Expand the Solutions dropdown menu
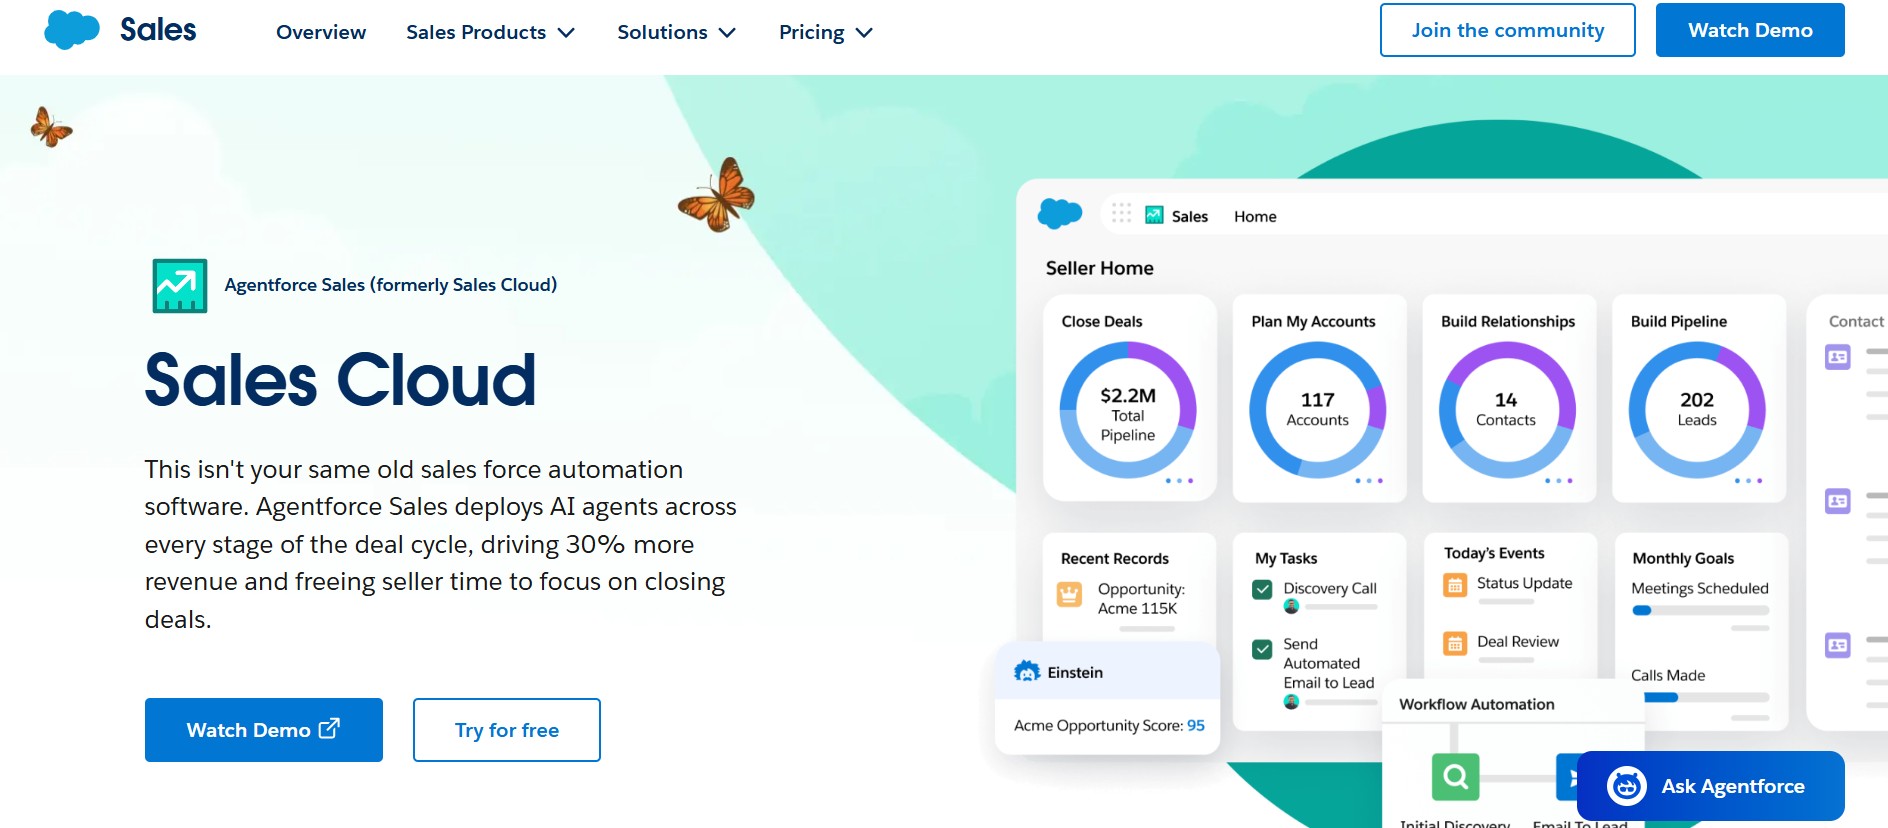The image size is (1888, 828). 677,32
